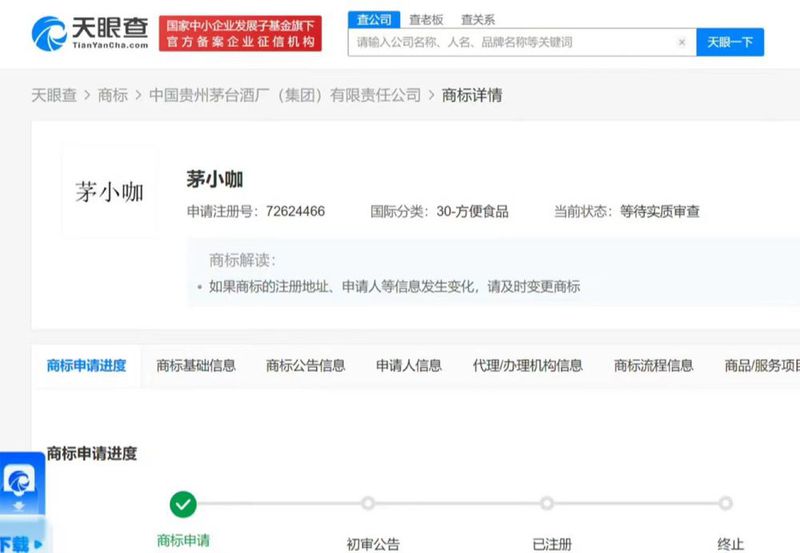
Task: Click the 天眼一下 search button
Action: tap(730, 42)
